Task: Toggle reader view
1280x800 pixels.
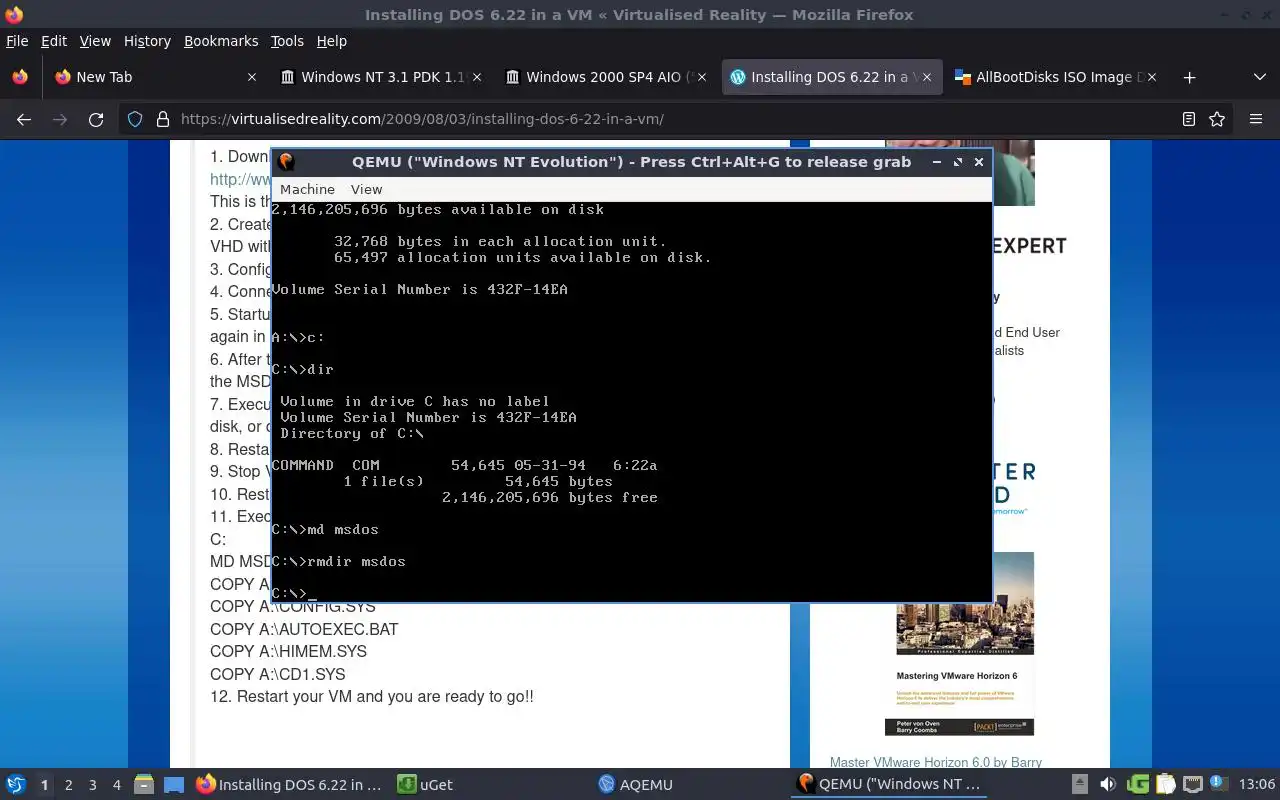Action: pyautogui.click(x=1188, y=119)
